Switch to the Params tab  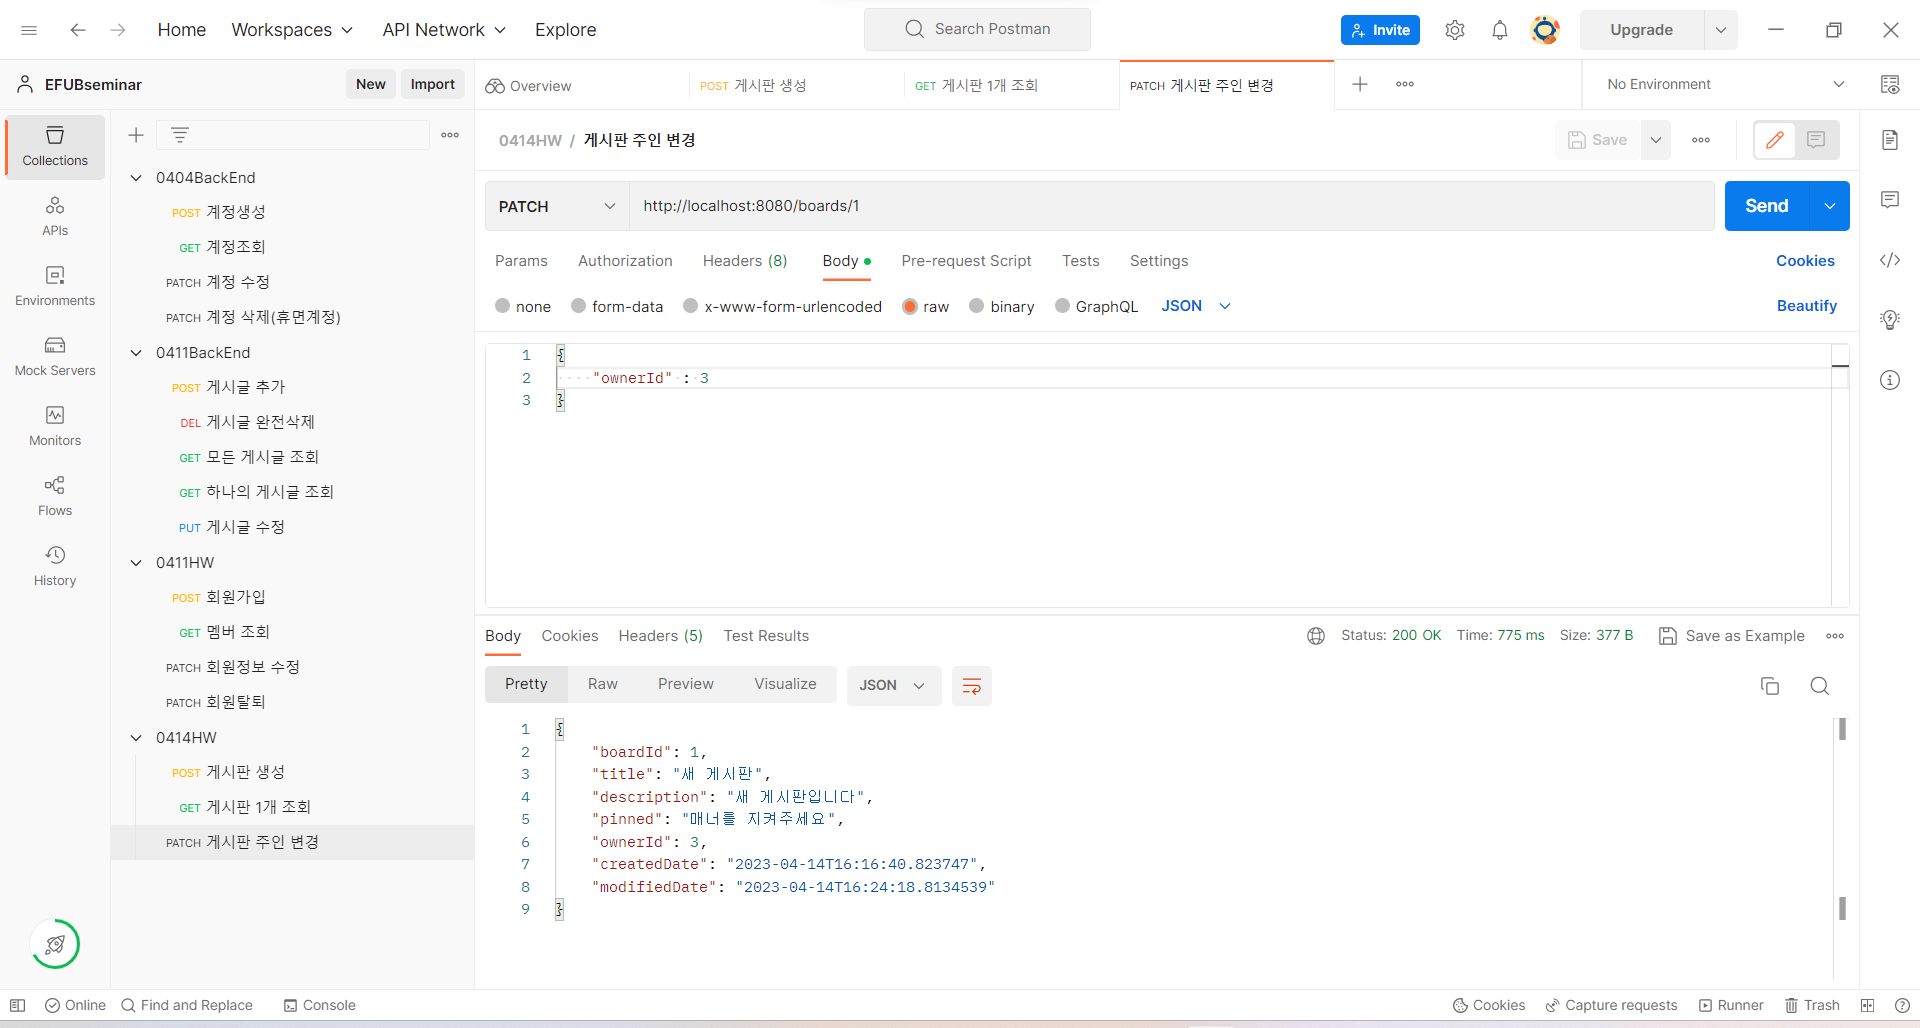coord(521,261)
